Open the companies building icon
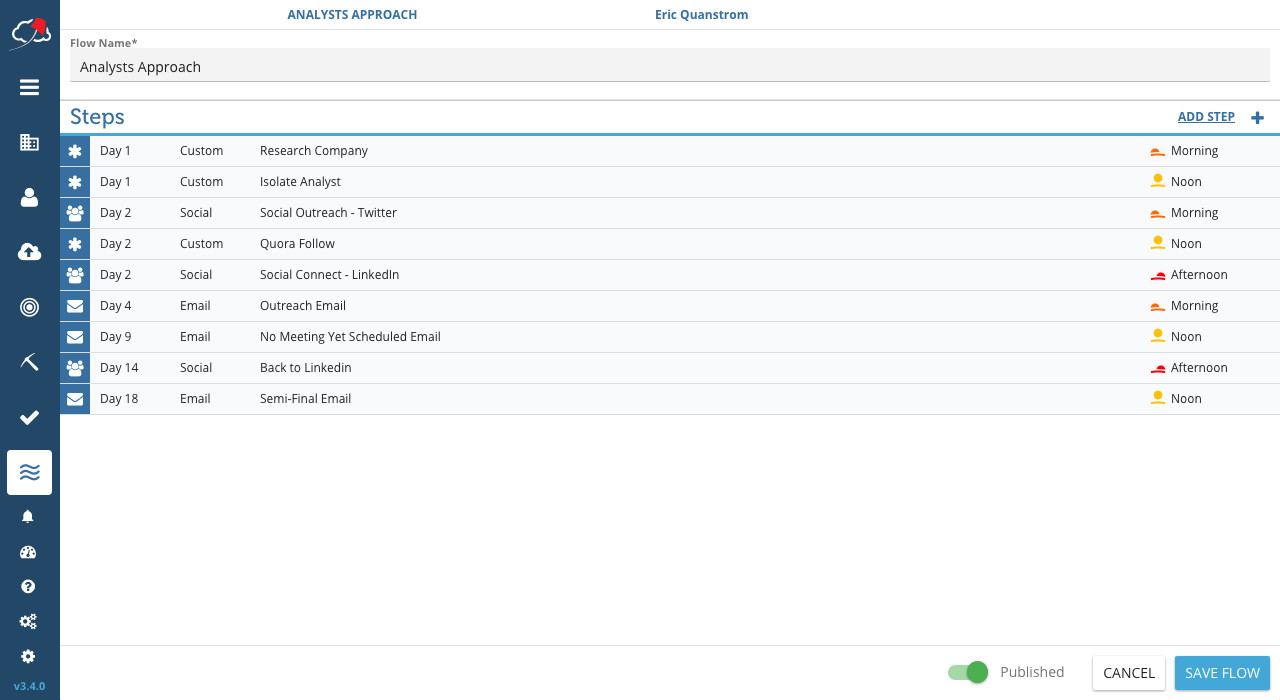This screenshot has height=700, width=1280. pyautogui.click(x=29, y=142)
